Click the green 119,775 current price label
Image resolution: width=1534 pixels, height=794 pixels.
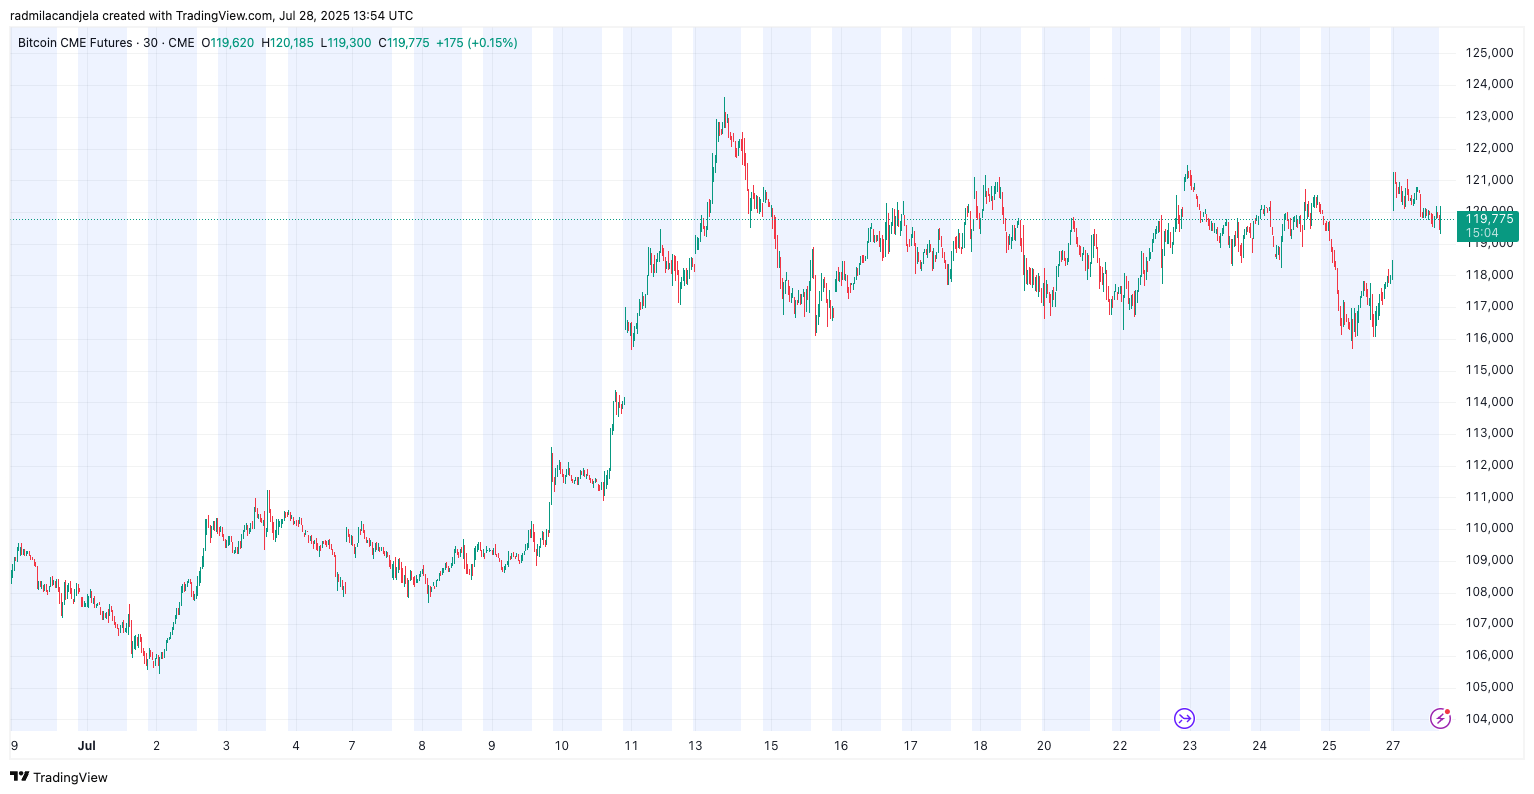(x=1488, y=219)
